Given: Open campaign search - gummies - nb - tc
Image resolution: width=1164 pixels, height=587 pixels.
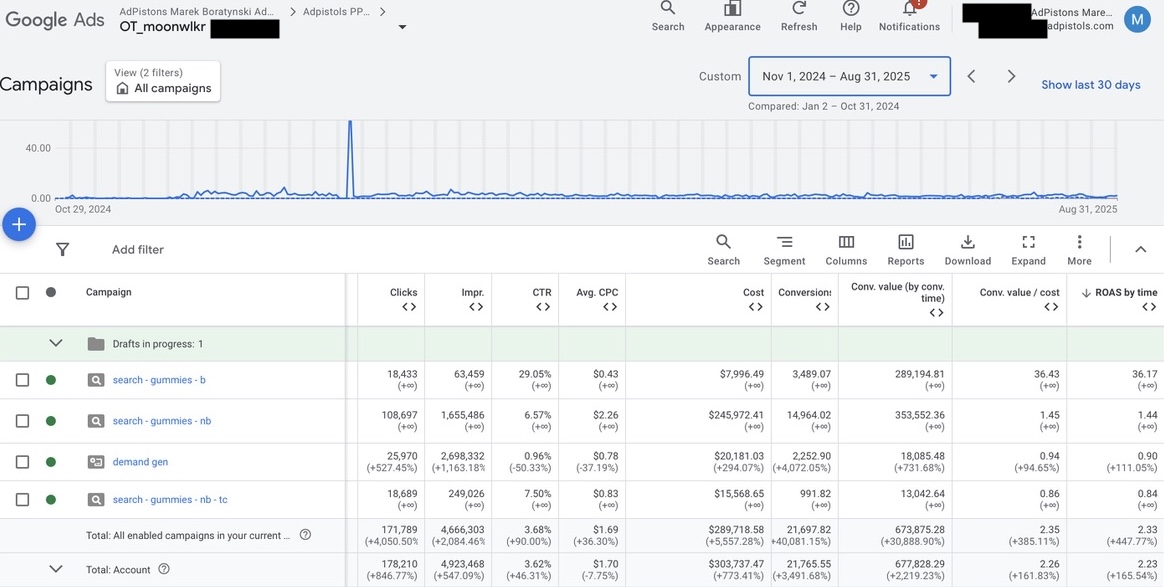Looking at the screenshot, I should click(170, 499).
